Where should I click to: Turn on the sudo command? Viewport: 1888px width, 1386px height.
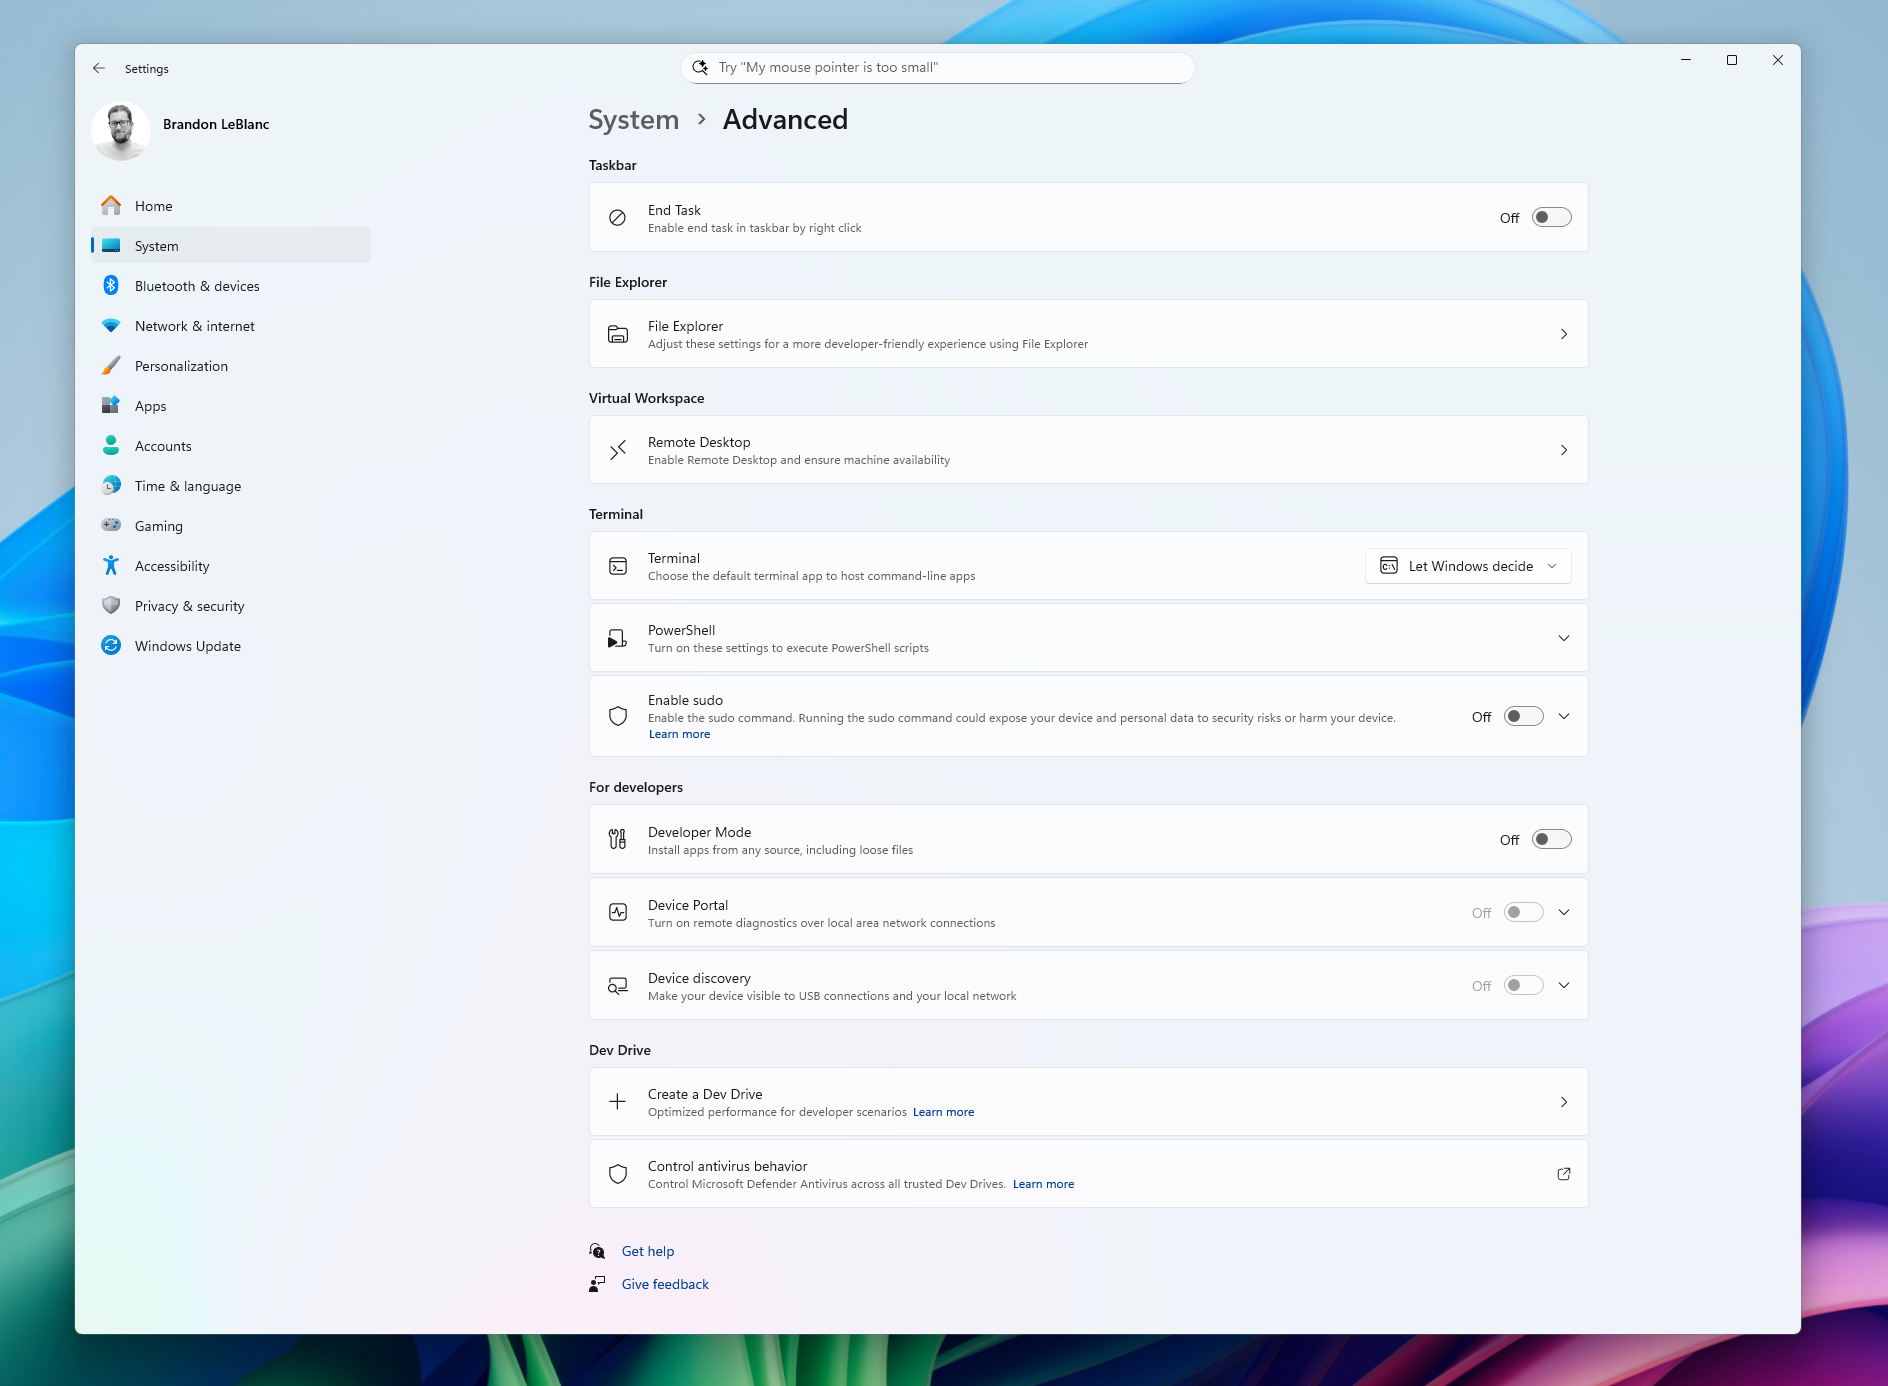1522,716
